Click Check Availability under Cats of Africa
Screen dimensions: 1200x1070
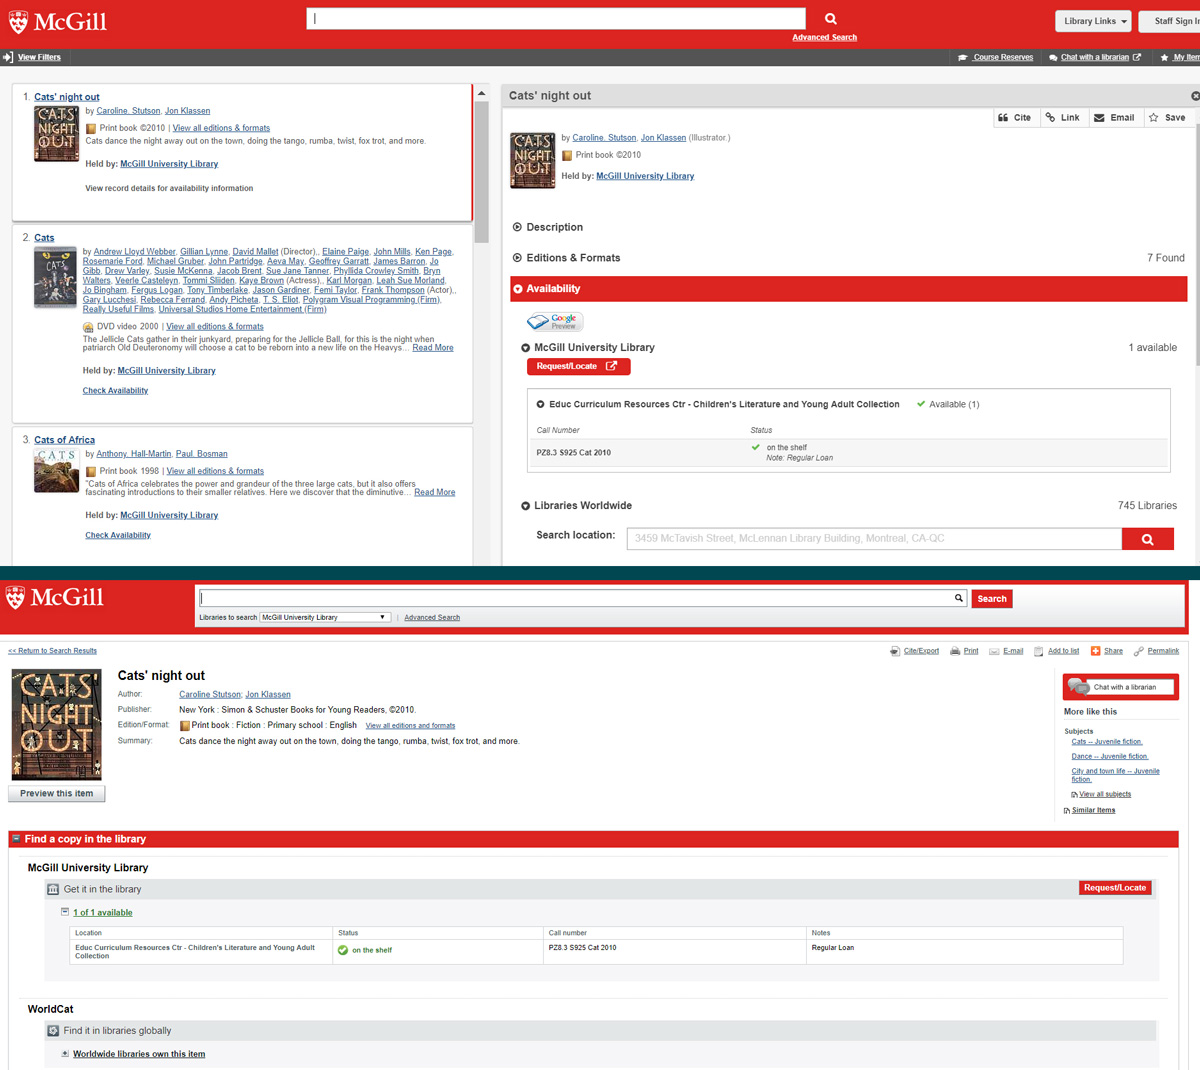pos(118,536)
